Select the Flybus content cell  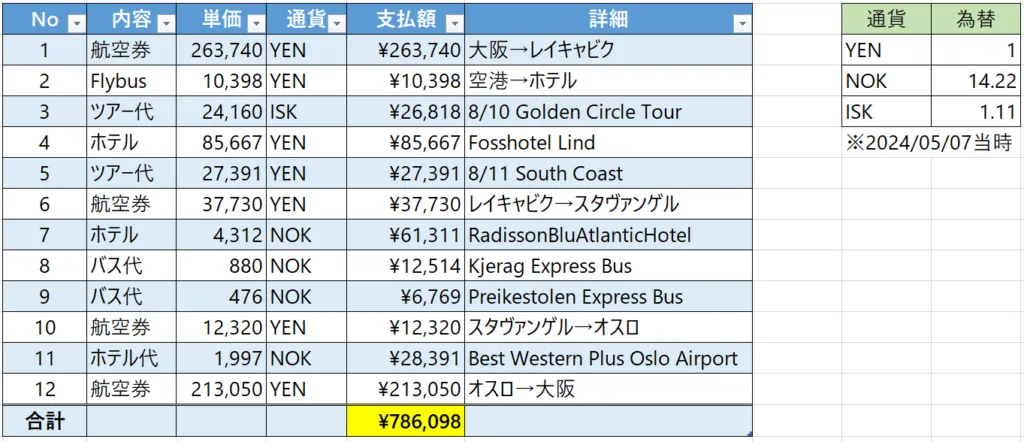[x=131, y=80]
